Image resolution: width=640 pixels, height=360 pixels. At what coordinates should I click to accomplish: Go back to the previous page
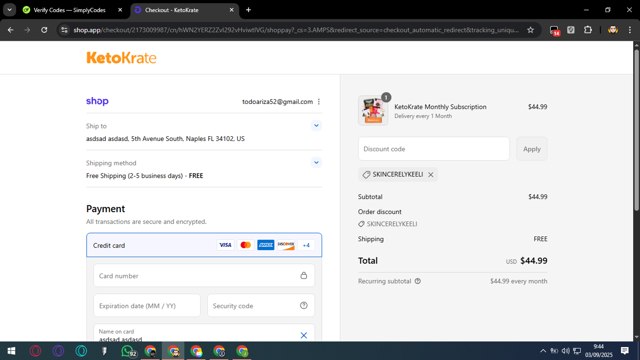point(11,30)
